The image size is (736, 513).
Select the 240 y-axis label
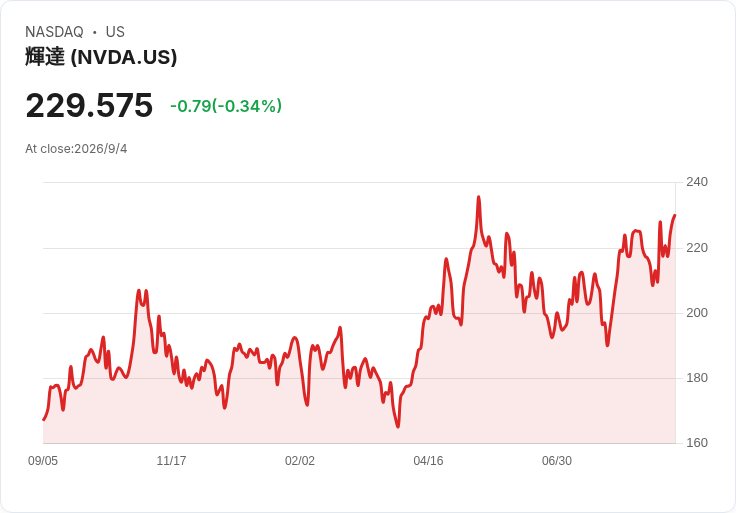697,182
